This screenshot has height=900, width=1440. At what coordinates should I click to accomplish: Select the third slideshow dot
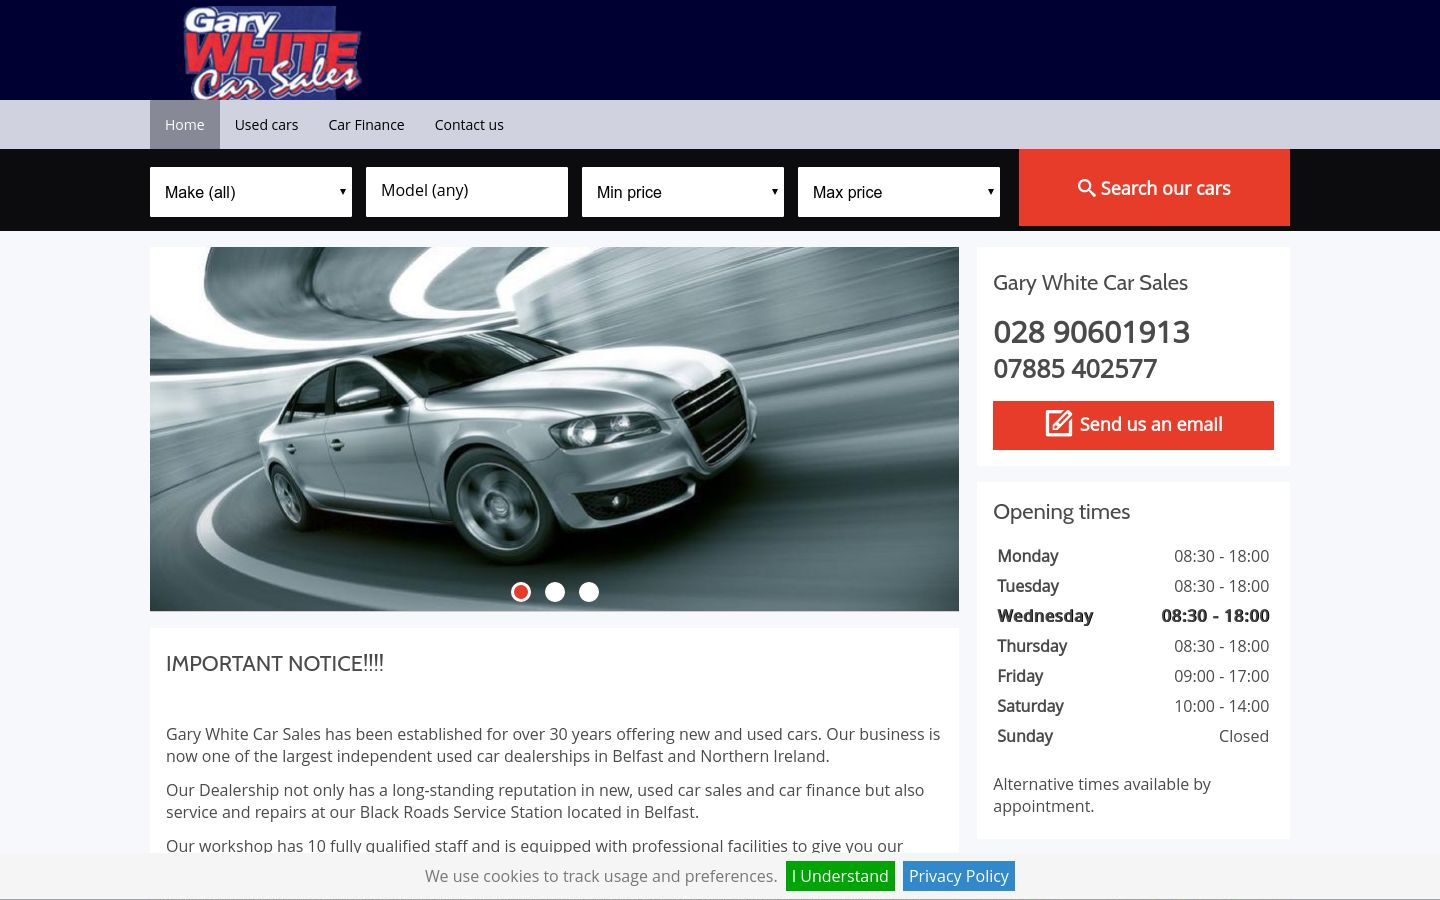589,592
